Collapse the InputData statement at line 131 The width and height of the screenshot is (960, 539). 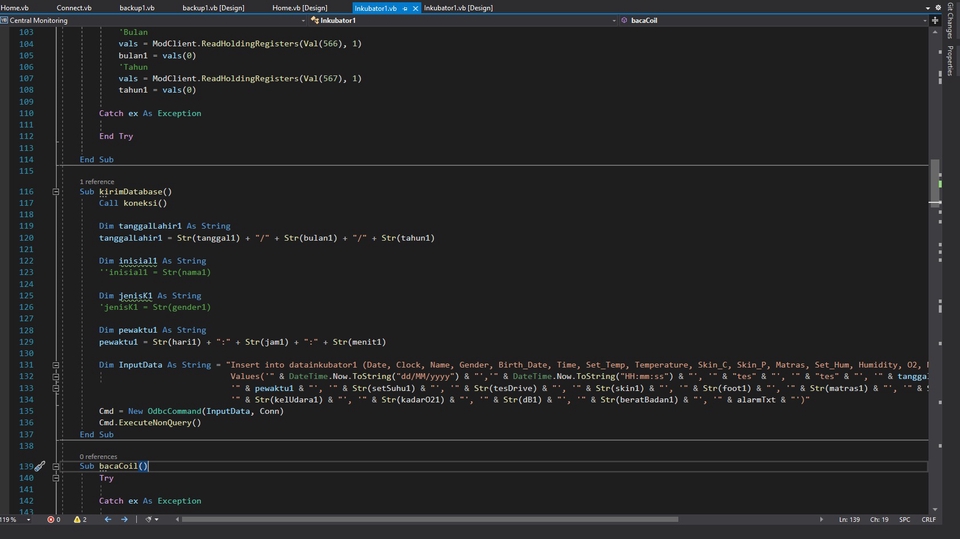point(56,365)
